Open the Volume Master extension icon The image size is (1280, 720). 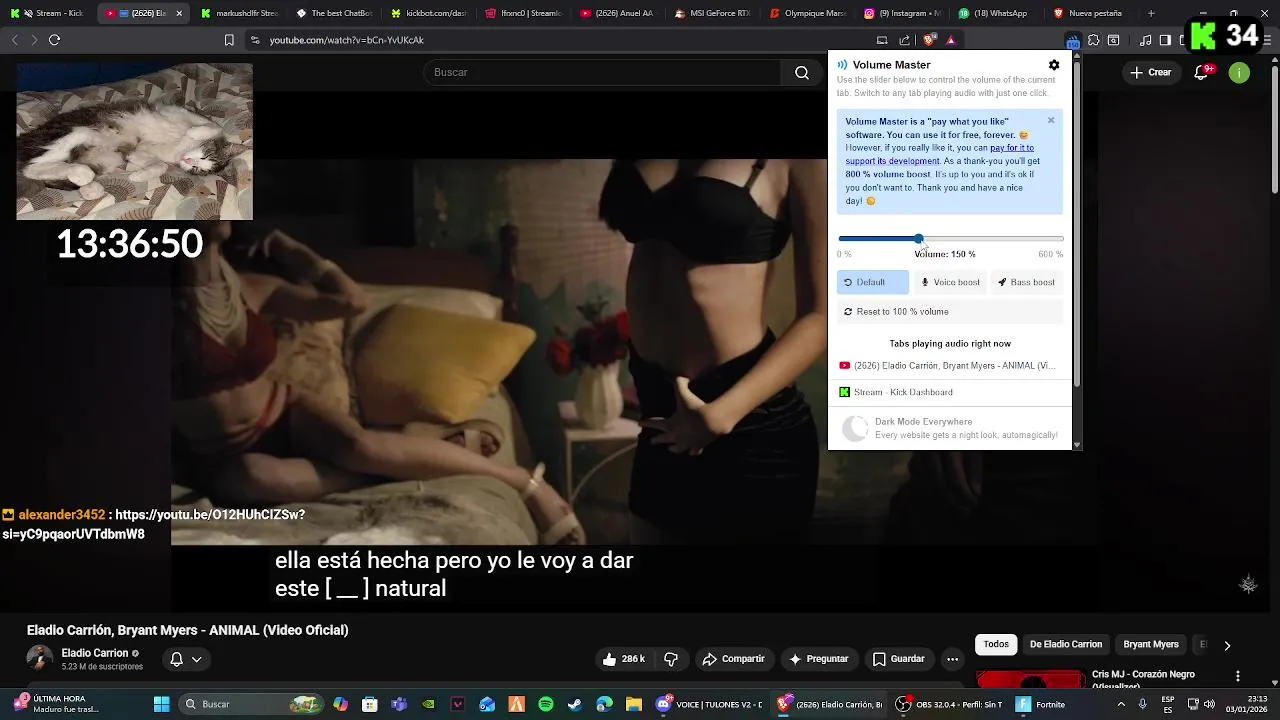pyautogui.click(x=1073, y=41)
